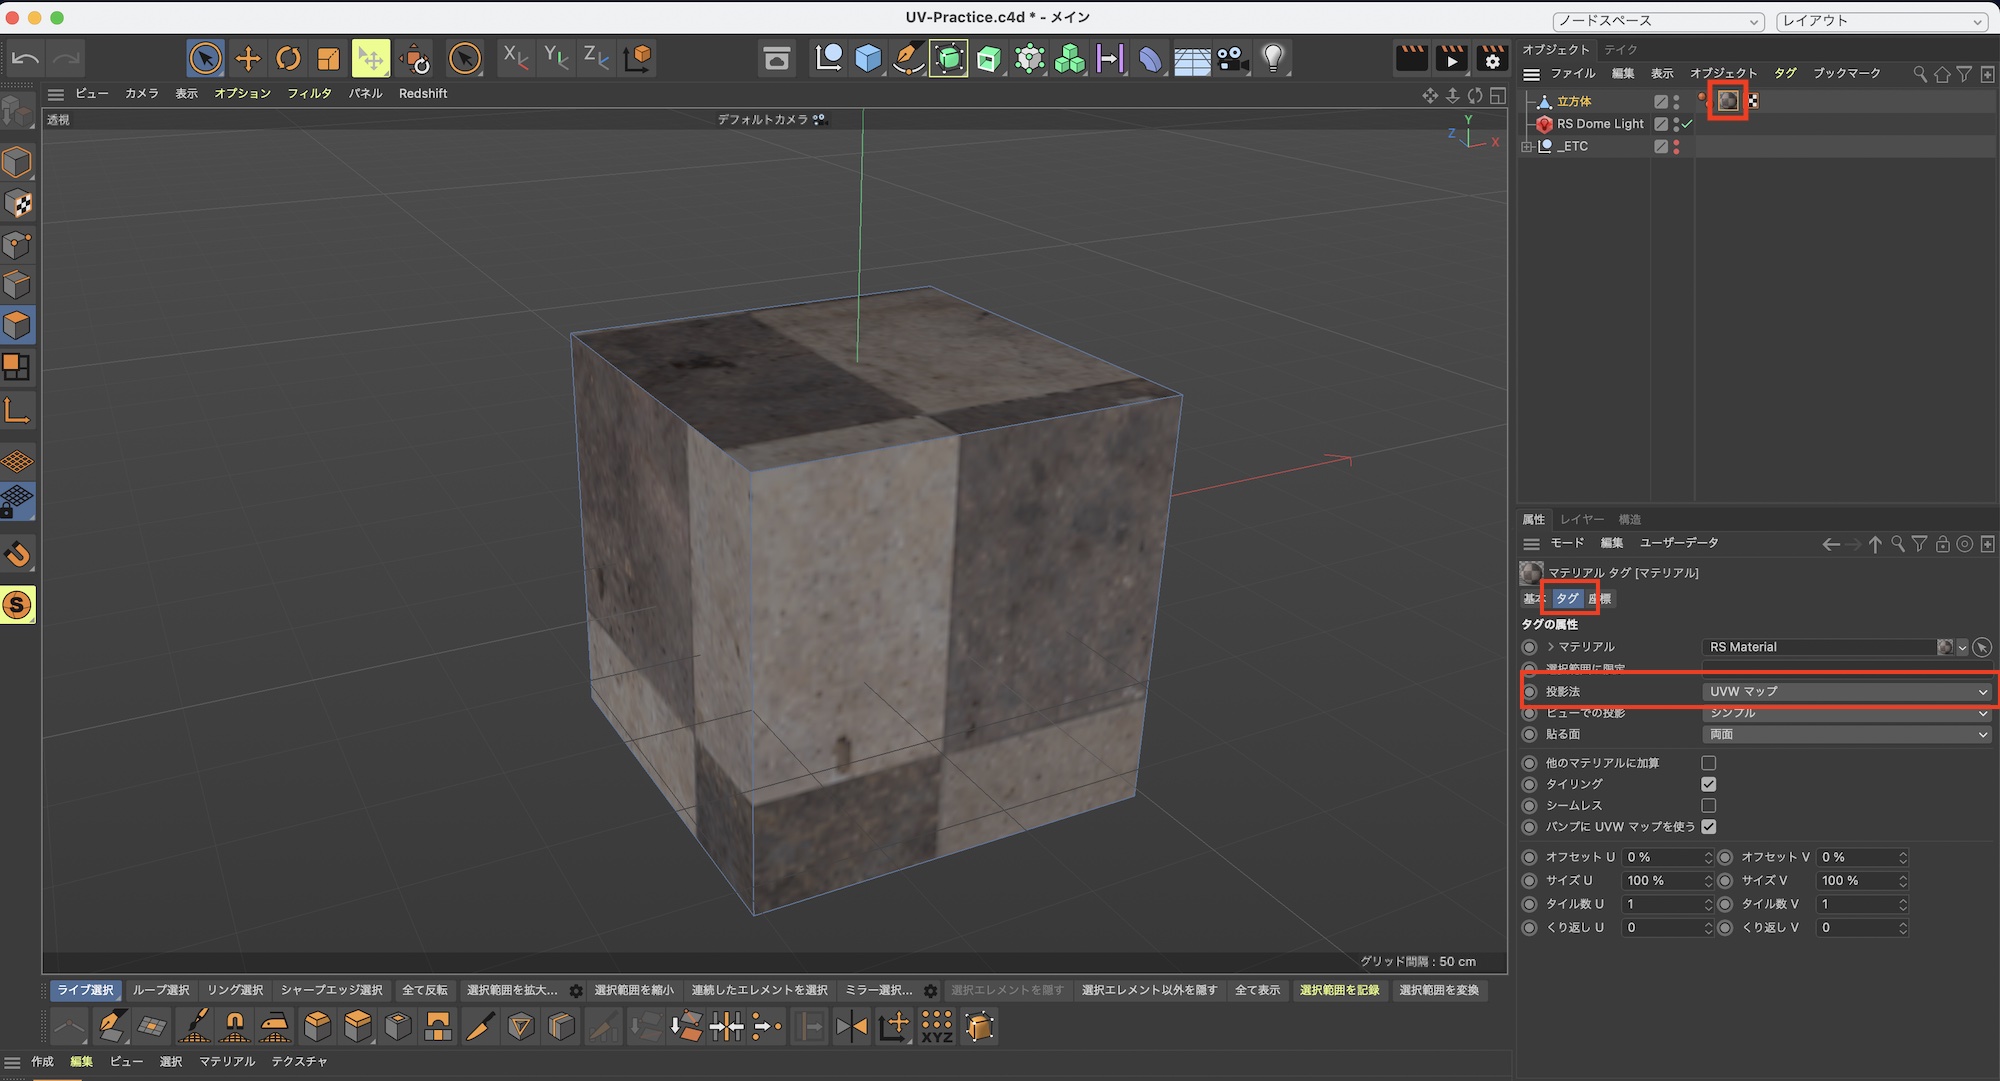This screenshot has height=1081, width=2000.
Task: Open the 投影法 UVW マップ dropdown
Action: 1846,691
